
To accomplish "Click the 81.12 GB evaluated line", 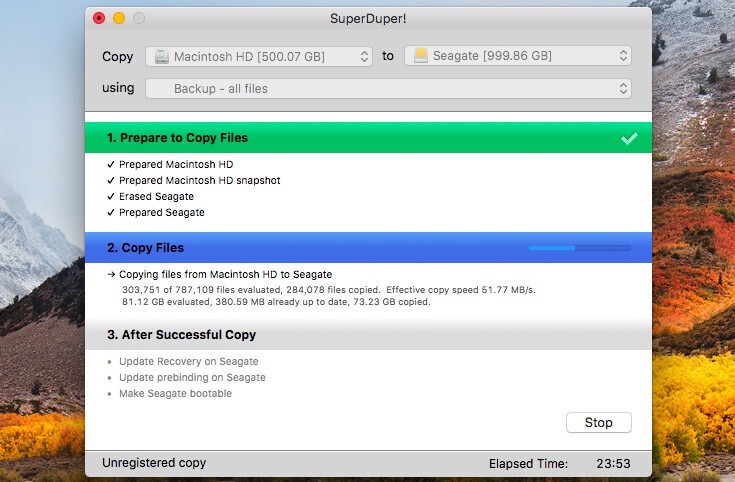I will [x=276, y=302].
